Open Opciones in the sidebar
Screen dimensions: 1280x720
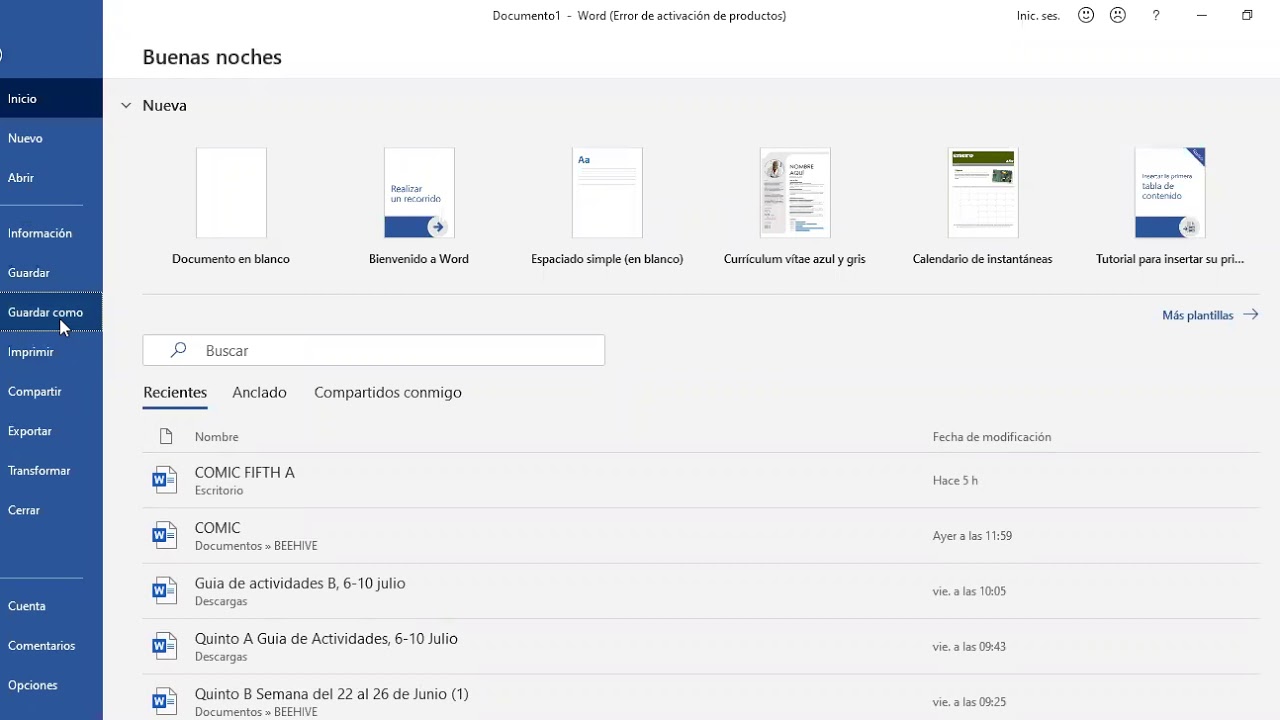[51, 685]
